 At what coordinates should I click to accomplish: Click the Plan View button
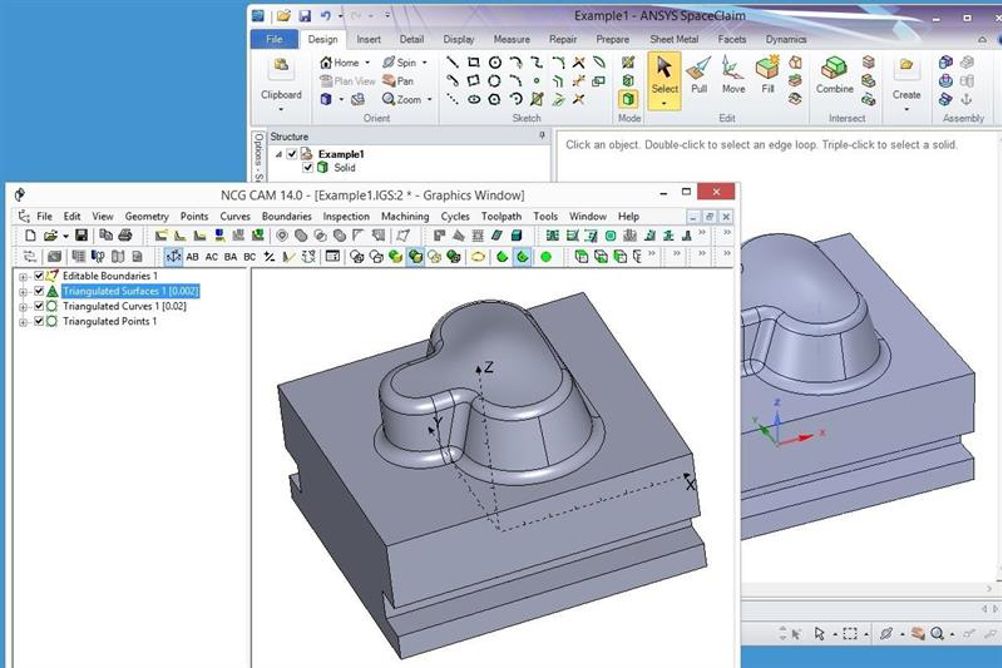pos(347,81)
